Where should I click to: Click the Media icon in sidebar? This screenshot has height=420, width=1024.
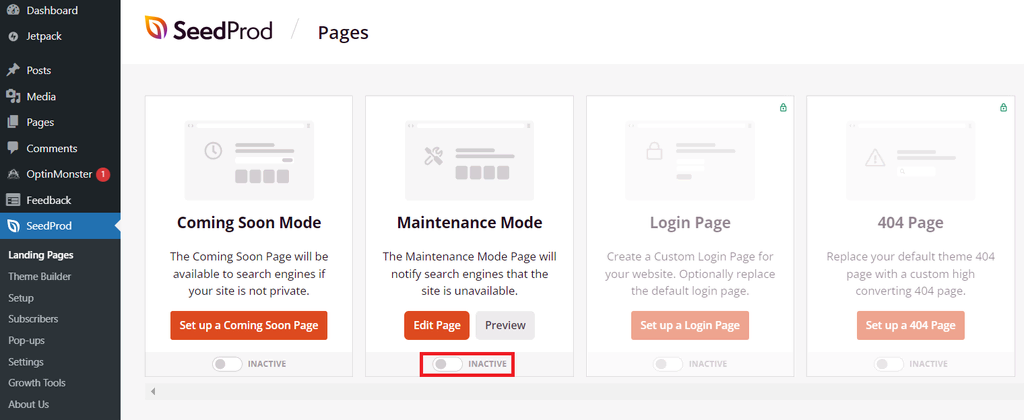point(13,96)
